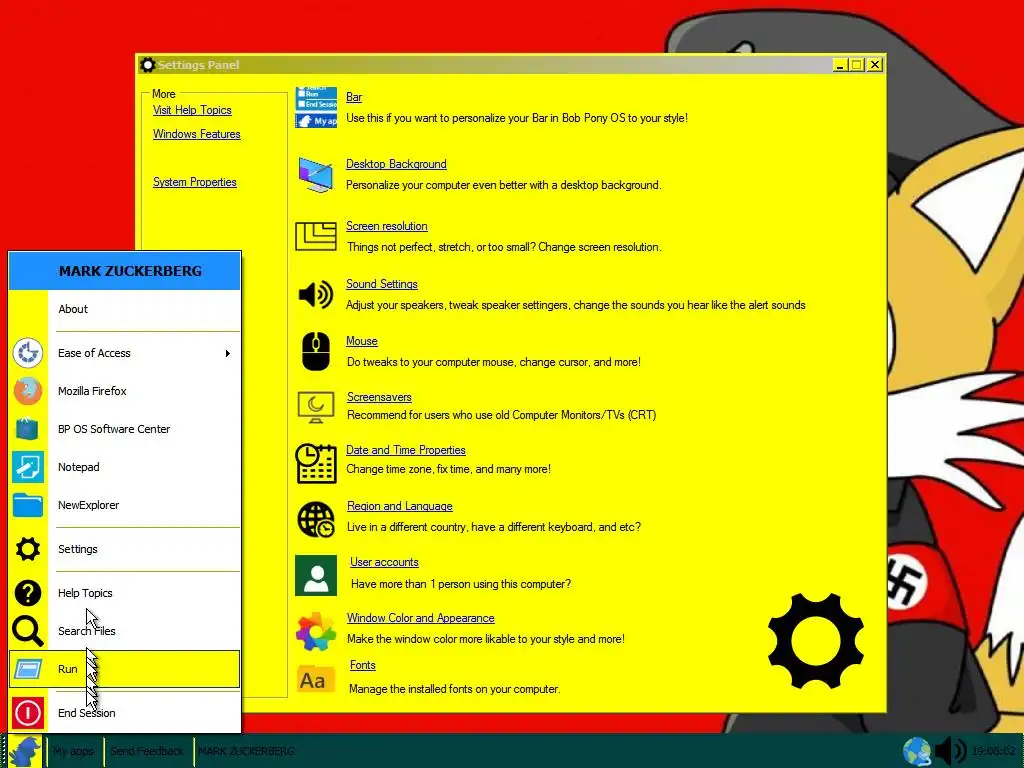Open the Sound Settings link

coord(381,284)
